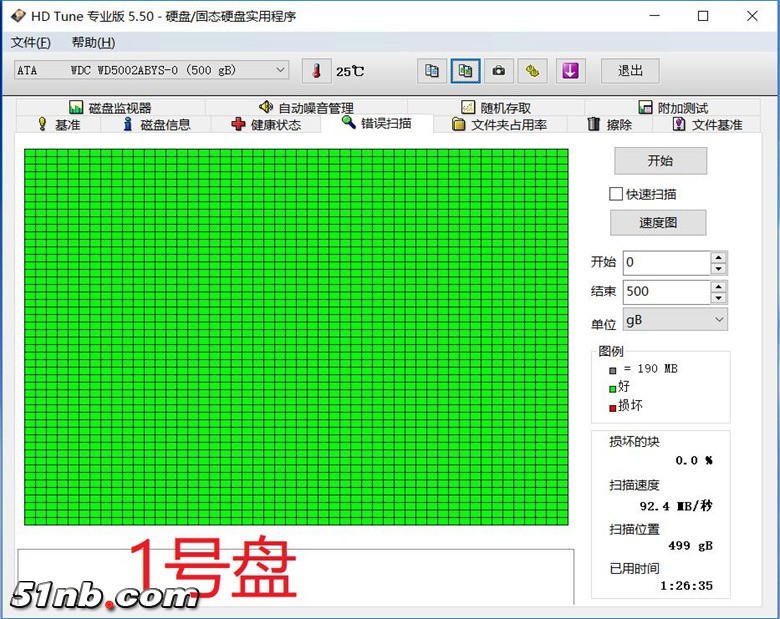Select the 磁盘监视器 tab
This screenshot has height=619, width=780.
[110, 108]
